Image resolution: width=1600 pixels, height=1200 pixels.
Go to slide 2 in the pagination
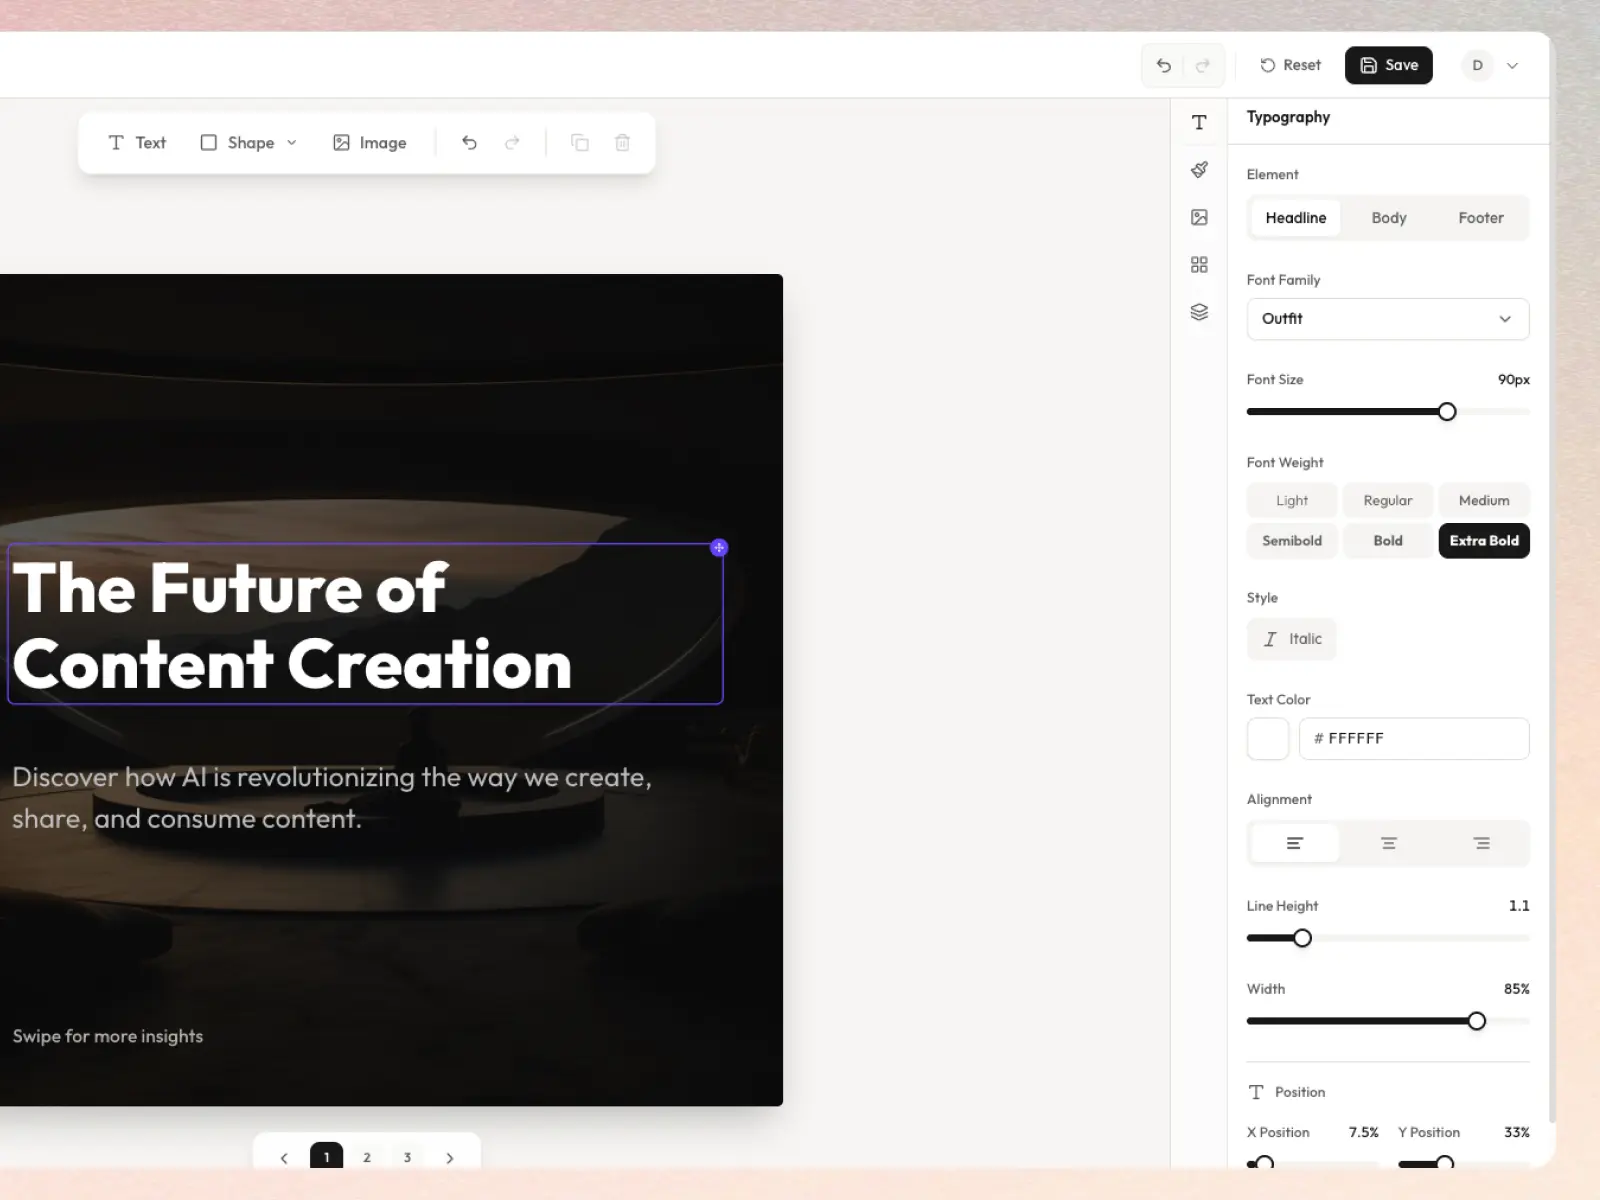tap(366, 1157)
